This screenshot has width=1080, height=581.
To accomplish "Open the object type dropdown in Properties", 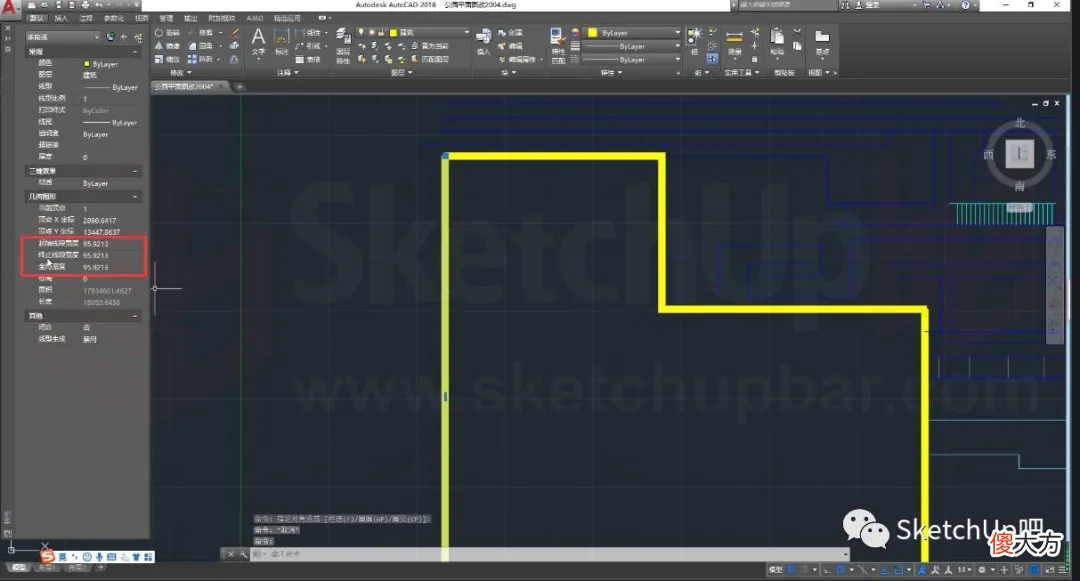I will 63,37.
